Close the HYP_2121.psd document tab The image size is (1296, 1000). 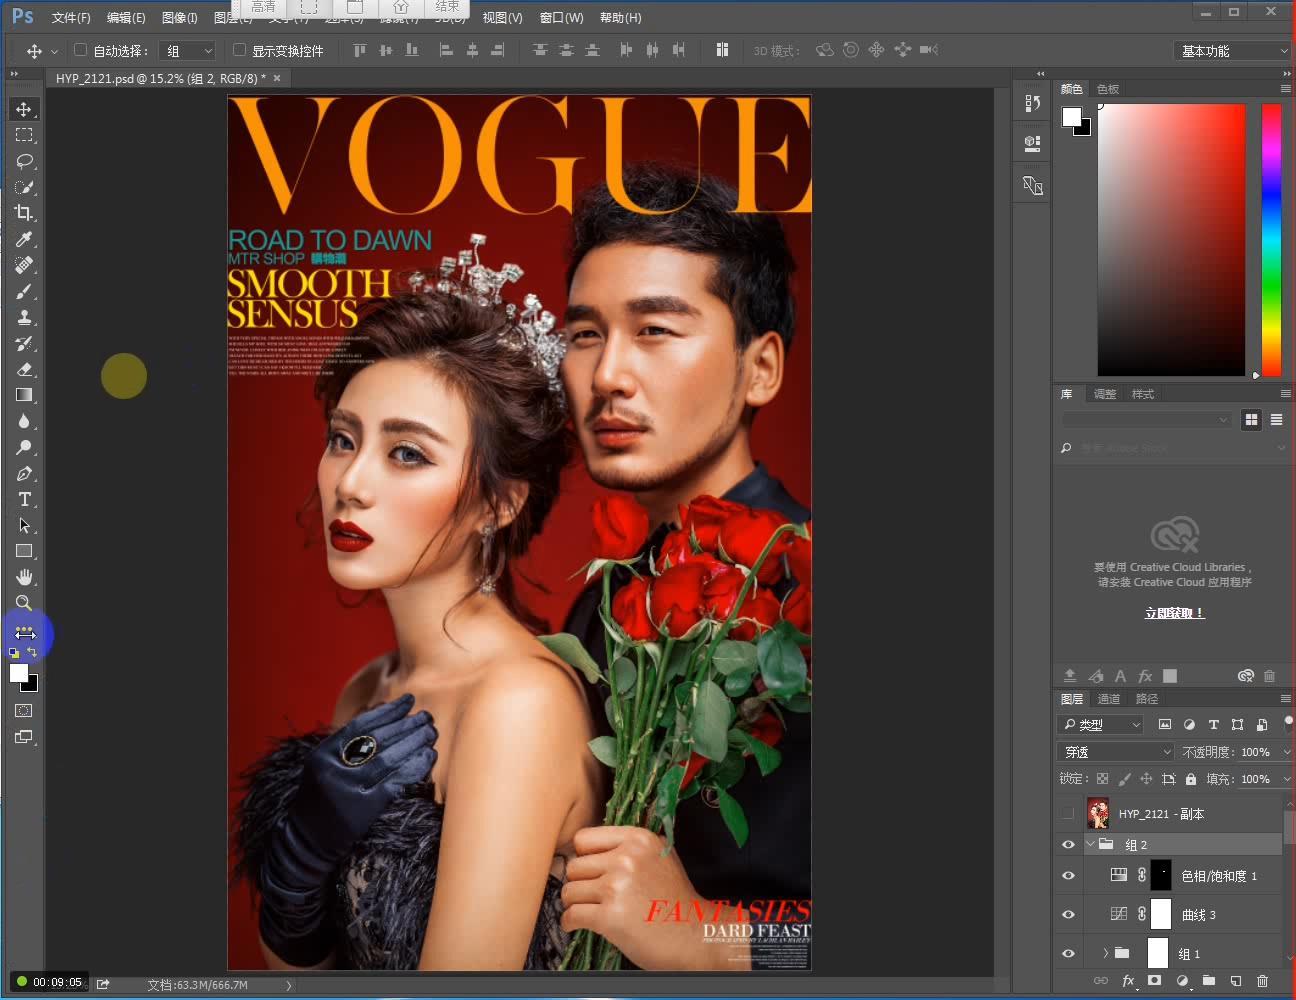pyautogui.click(x=277, y=78)
